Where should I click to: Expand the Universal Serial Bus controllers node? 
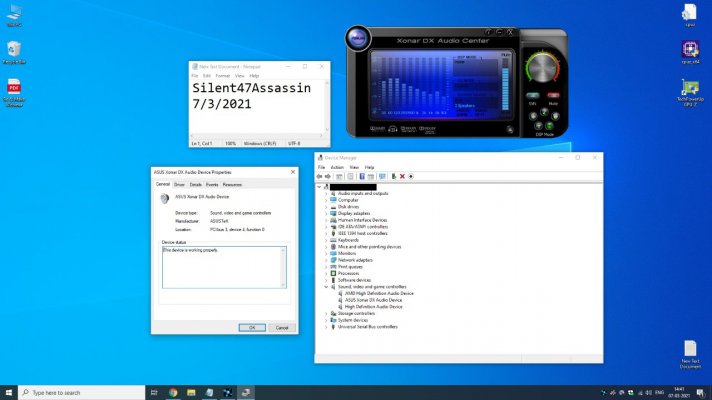326,327
